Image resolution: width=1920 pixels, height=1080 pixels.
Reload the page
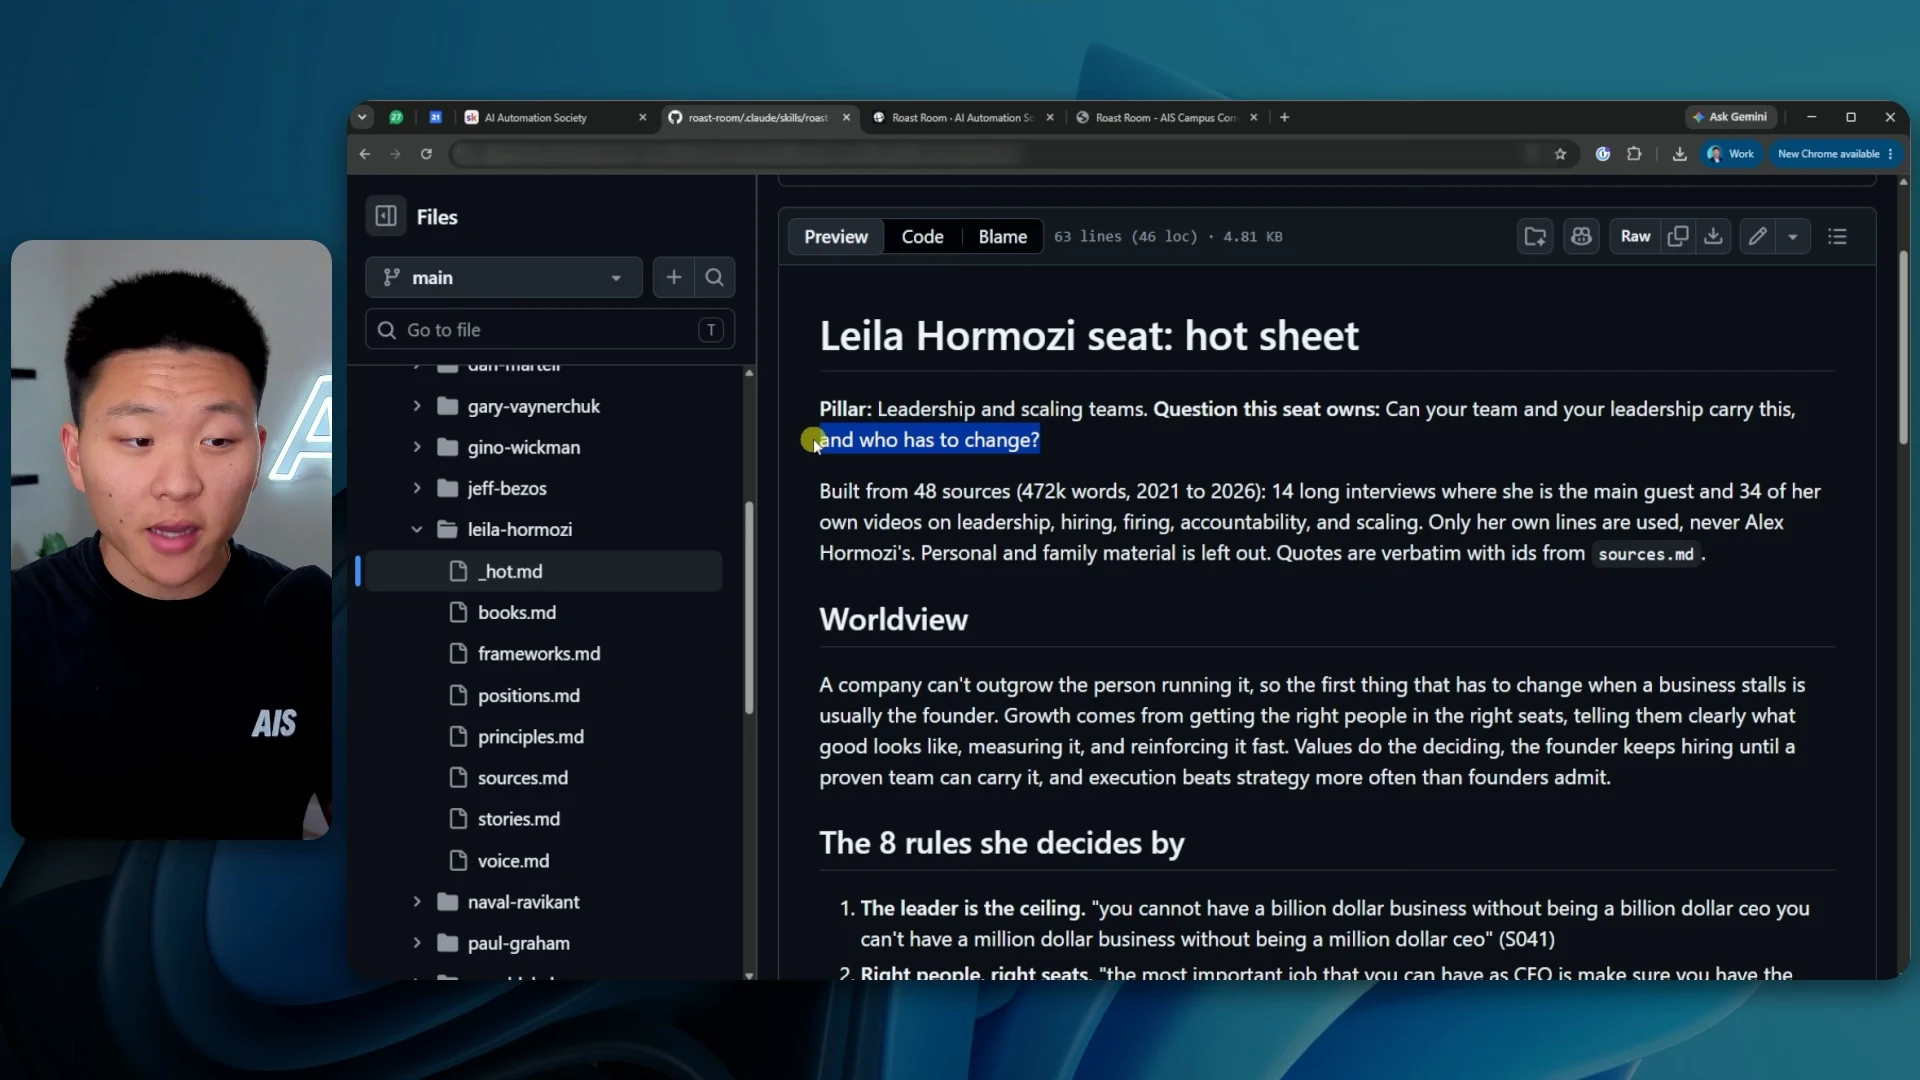tap(426, 154)
